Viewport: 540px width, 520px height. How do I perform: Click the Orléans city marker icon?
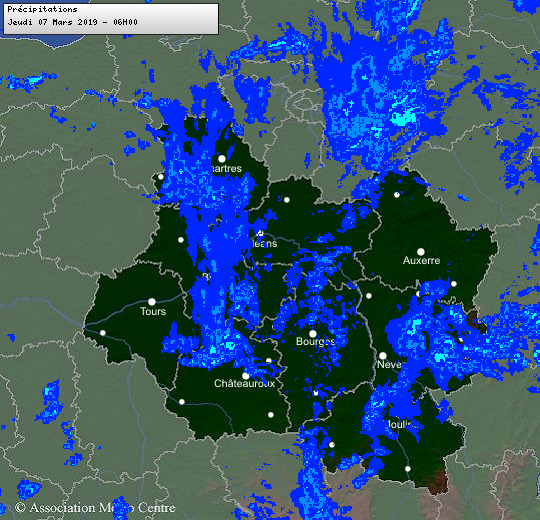tap(260, 233)
